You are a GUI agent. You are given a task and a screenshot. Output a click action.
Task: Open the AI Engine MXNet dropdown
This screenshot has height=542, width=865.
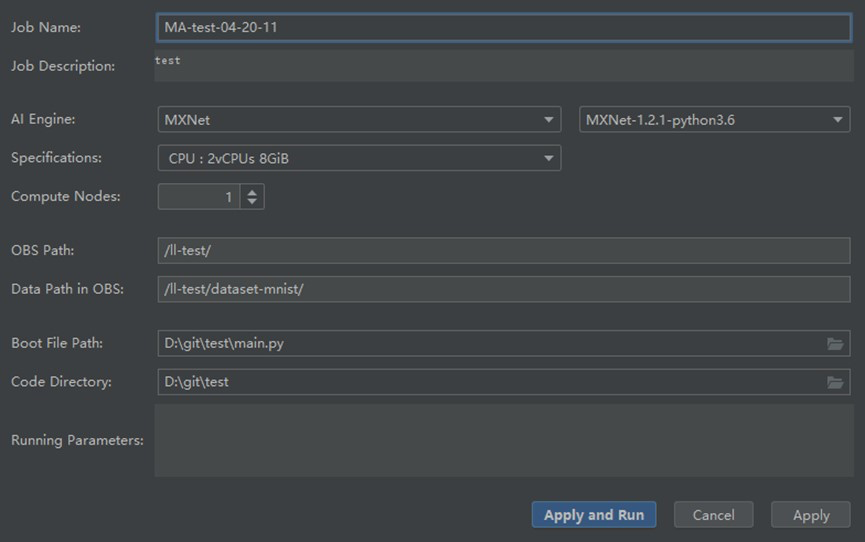point(359,120)
